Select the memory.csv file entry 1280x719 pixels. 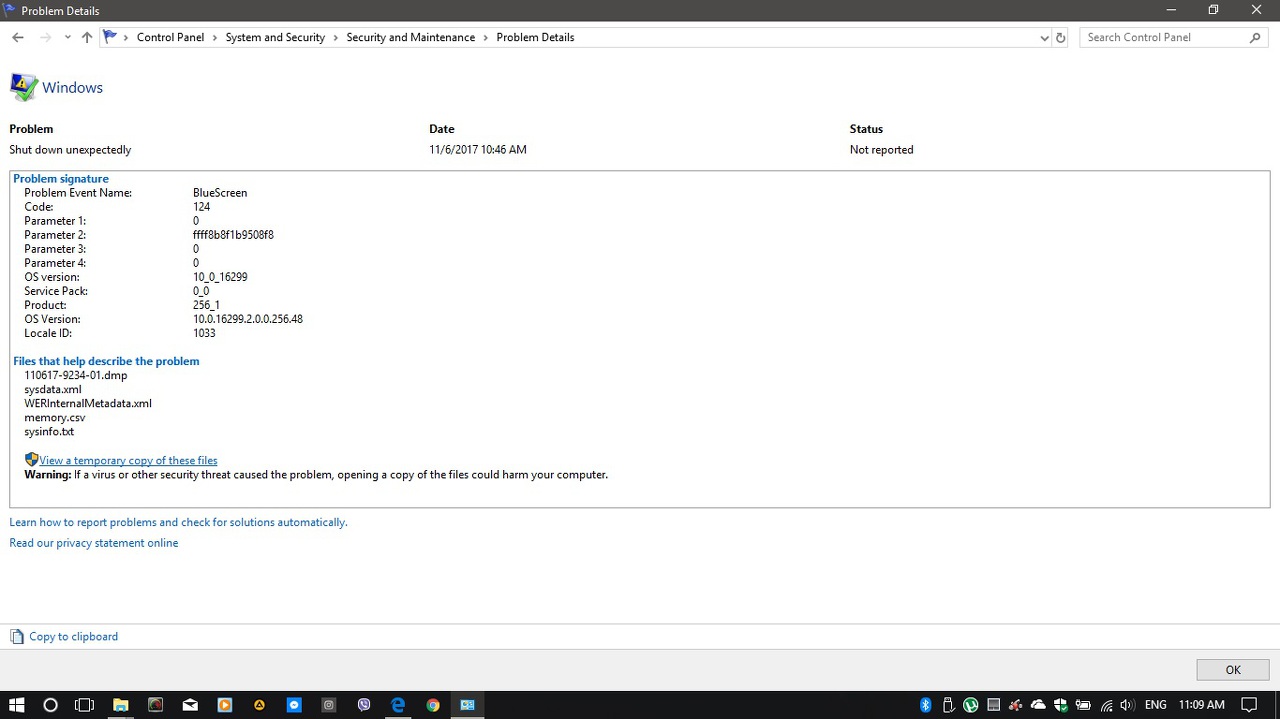55,418
